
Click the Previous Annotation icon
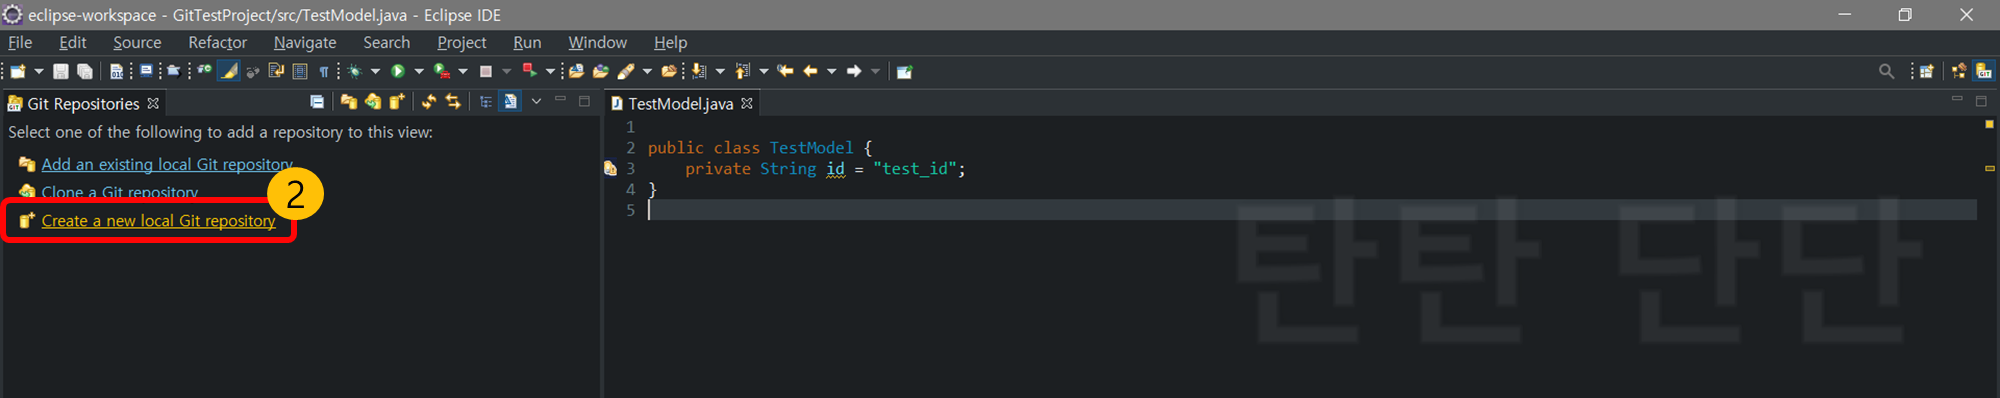click(742, 71)
